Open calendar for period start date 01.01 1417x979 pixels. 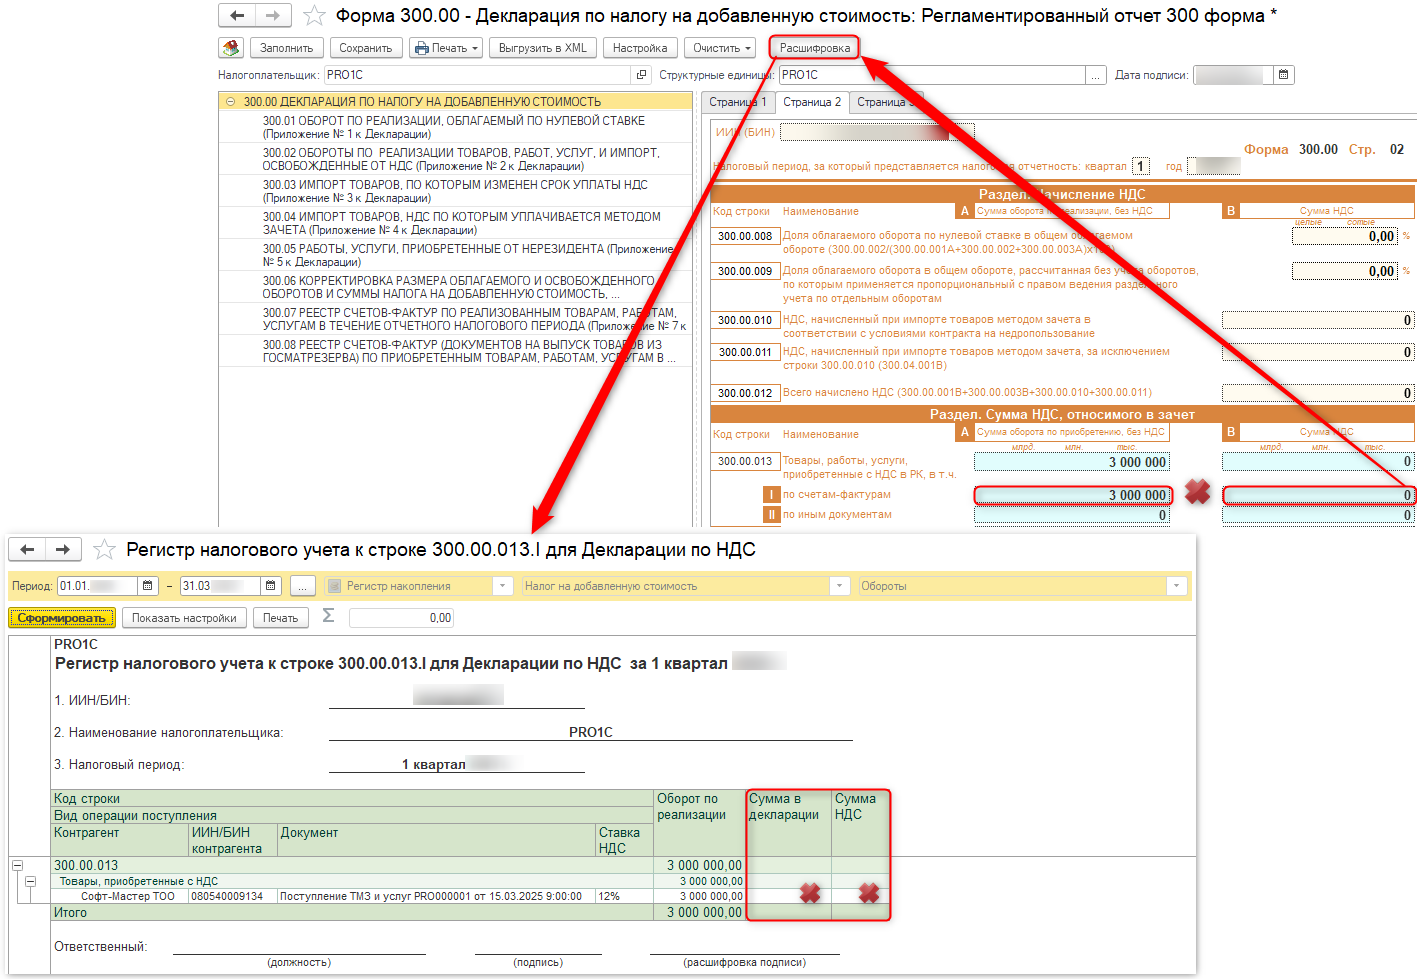click(x=148, y=586)
